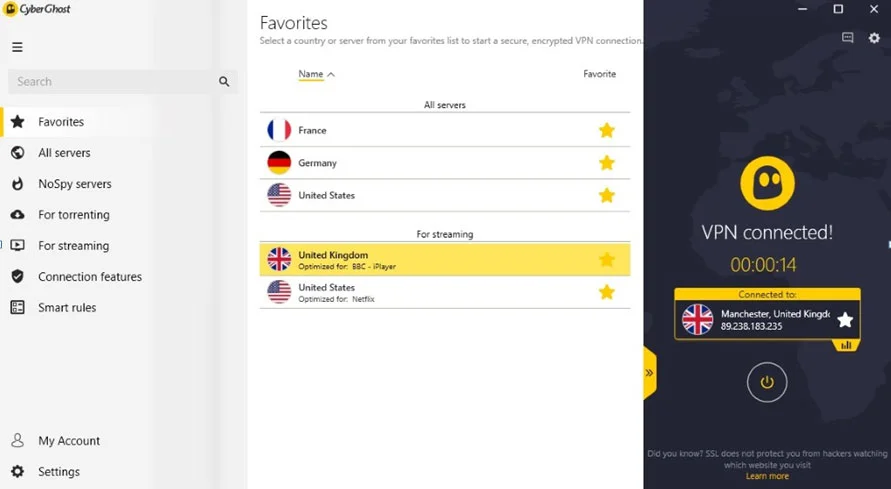Open My Account page
The width and height of the screenshot is (891, 489).
69,441
